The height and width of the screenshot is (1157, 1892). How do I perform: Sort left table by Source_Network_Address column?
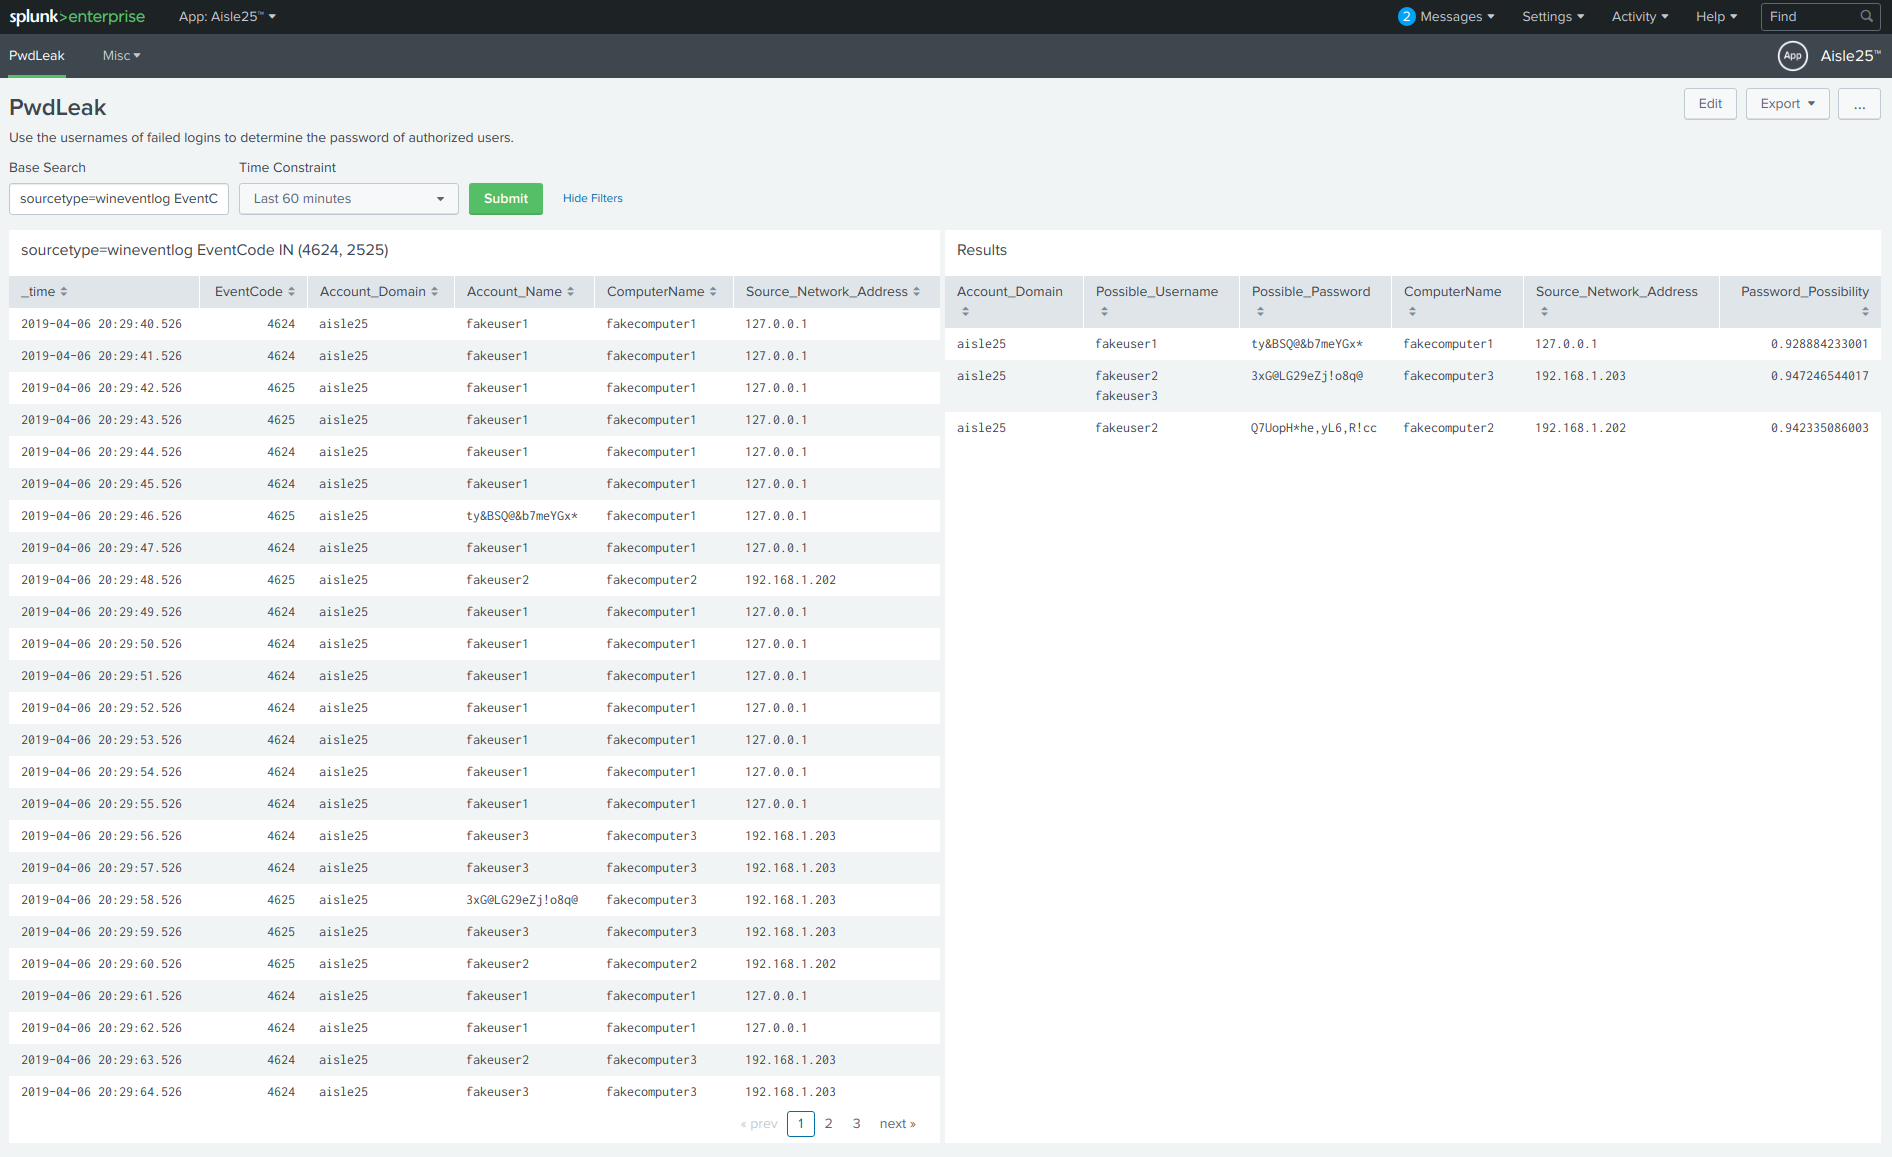[x=833, y=291]
